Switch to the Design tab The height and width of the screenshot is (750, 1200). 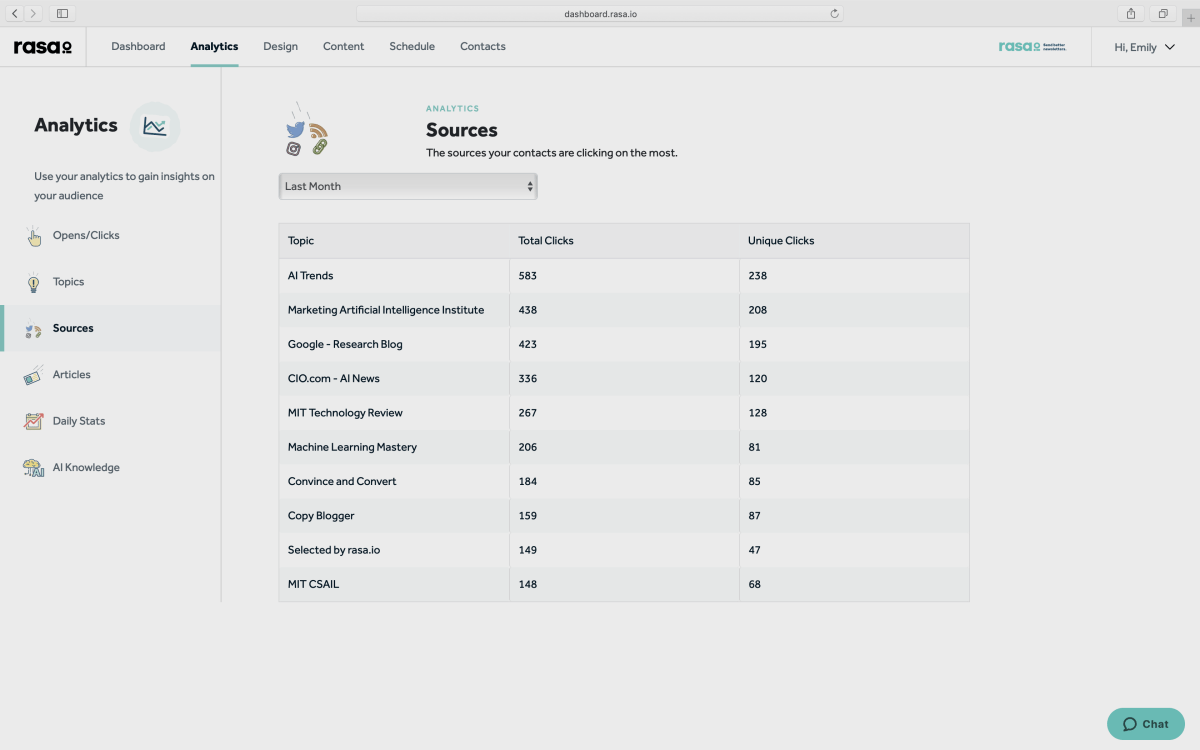(x=280, y=46)
